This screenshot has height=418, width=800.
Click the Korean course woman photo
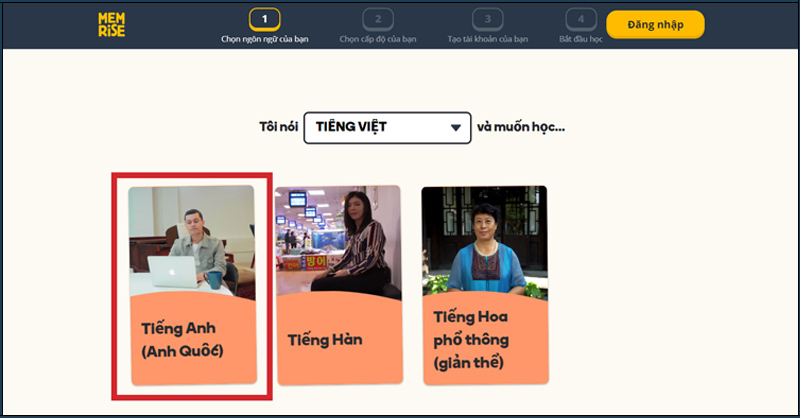[x=338, y=240]
